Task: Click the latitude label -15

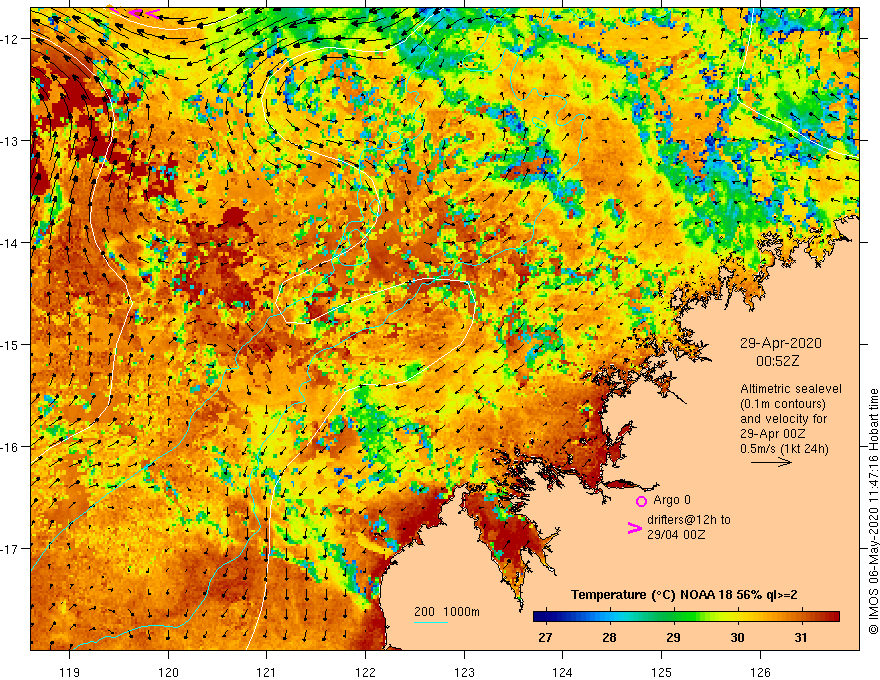Action: tap(11, 345)
